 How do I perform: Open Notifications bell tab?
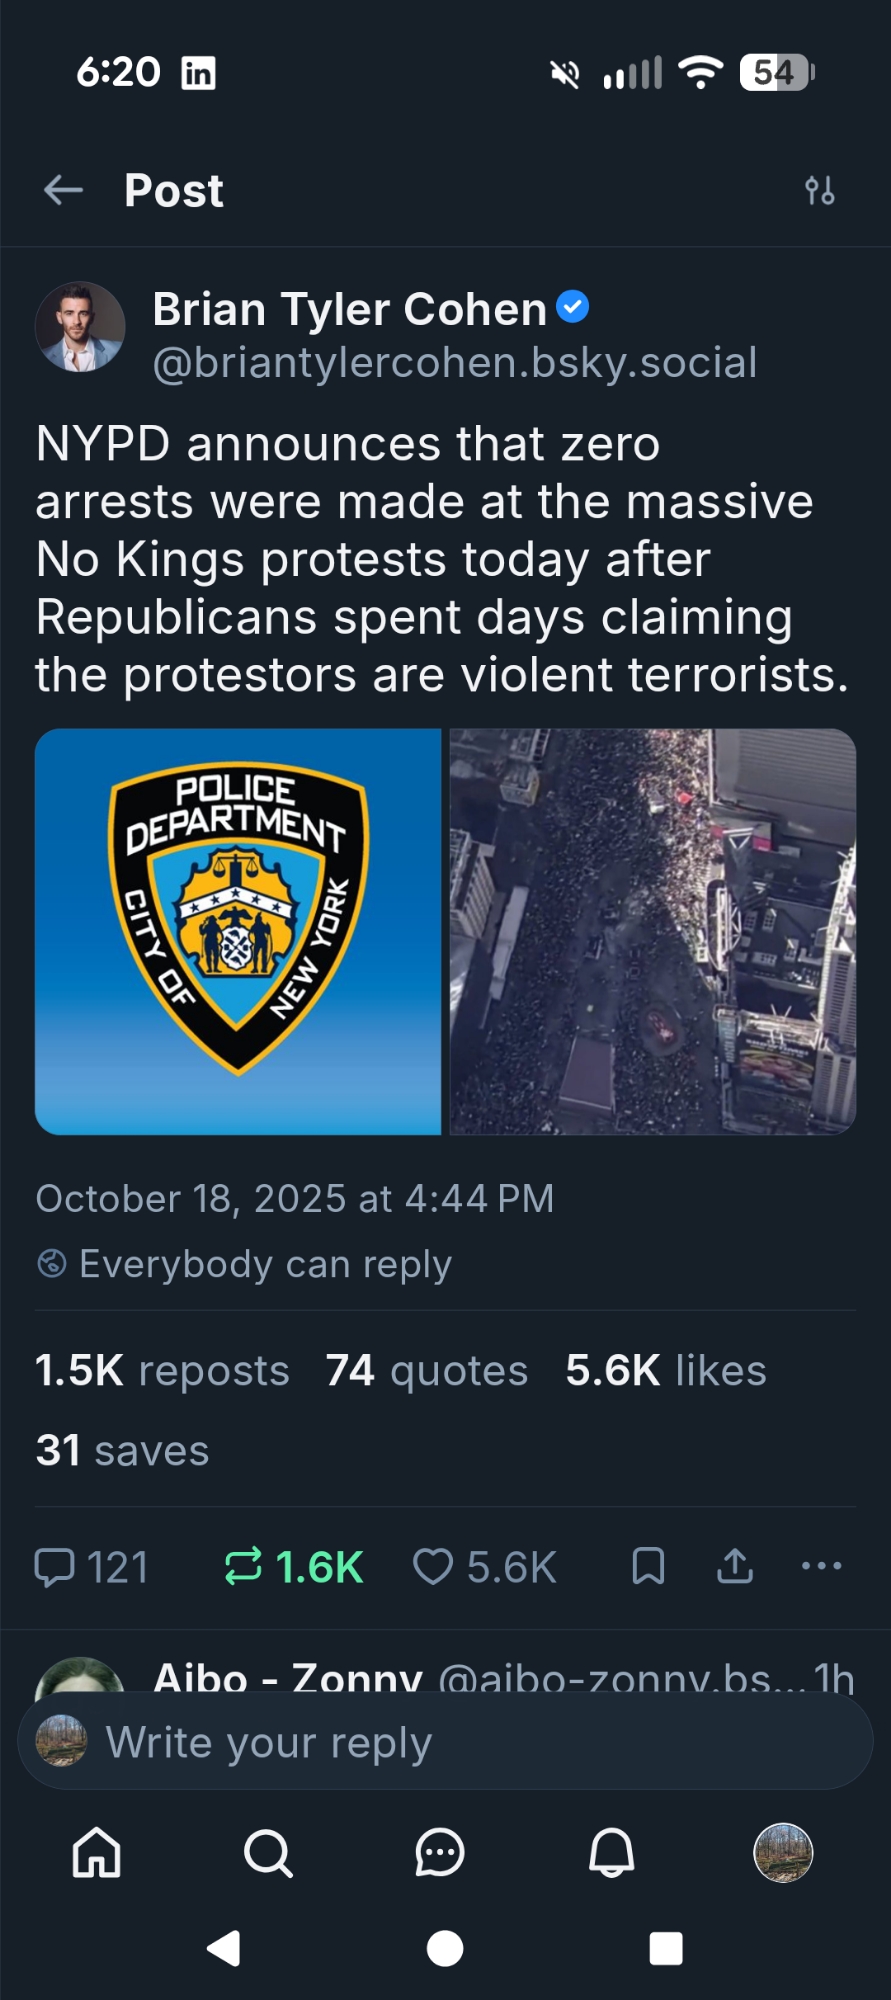click(x=611, y=1853)
